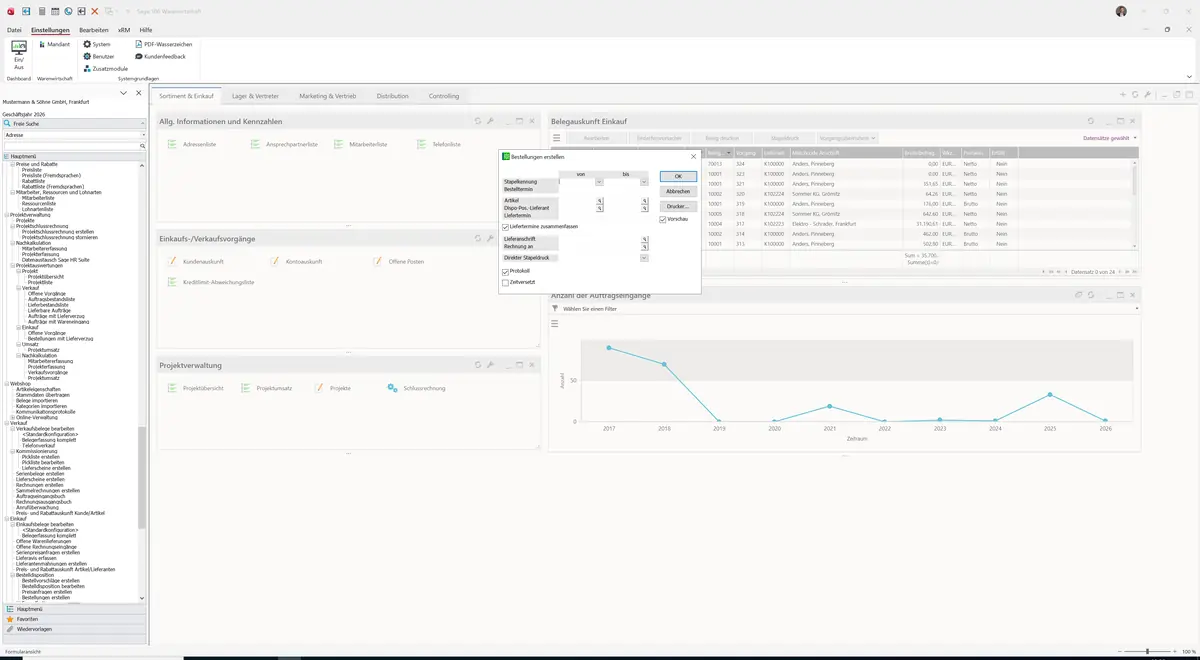The height and width of the screenshot is (660, 1200).
Task: Uncheck the Protokoll checkbox
Action: (x=506, y=271)
